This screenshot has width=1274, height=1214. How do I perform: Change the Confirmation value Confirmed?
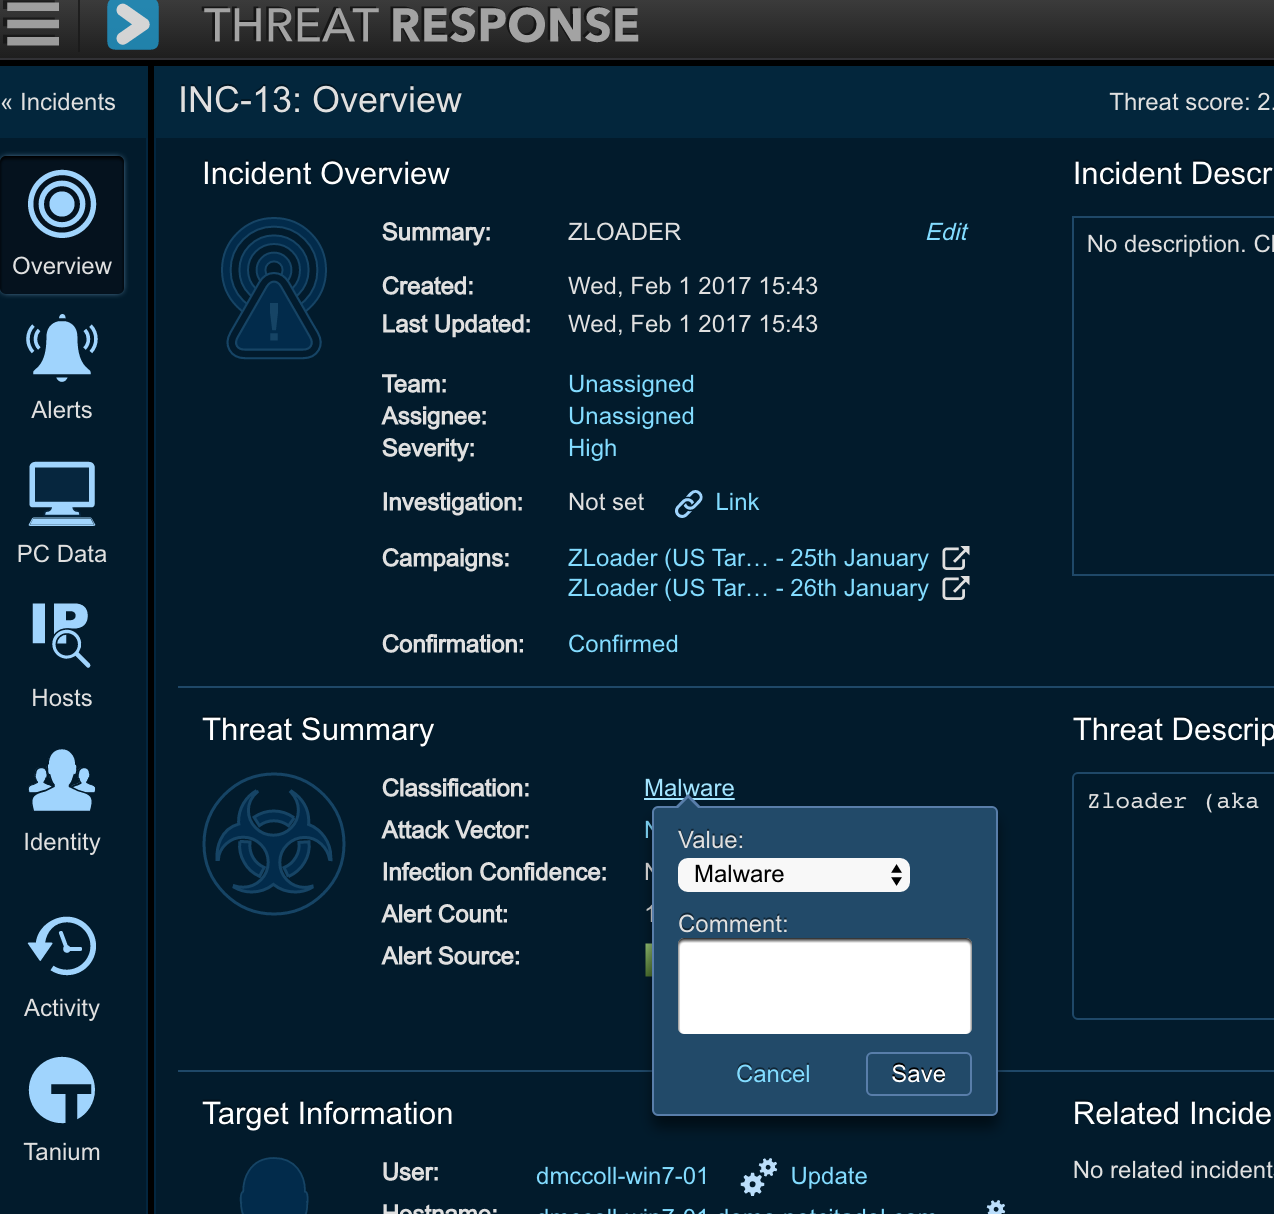click(x=623, y=644)
